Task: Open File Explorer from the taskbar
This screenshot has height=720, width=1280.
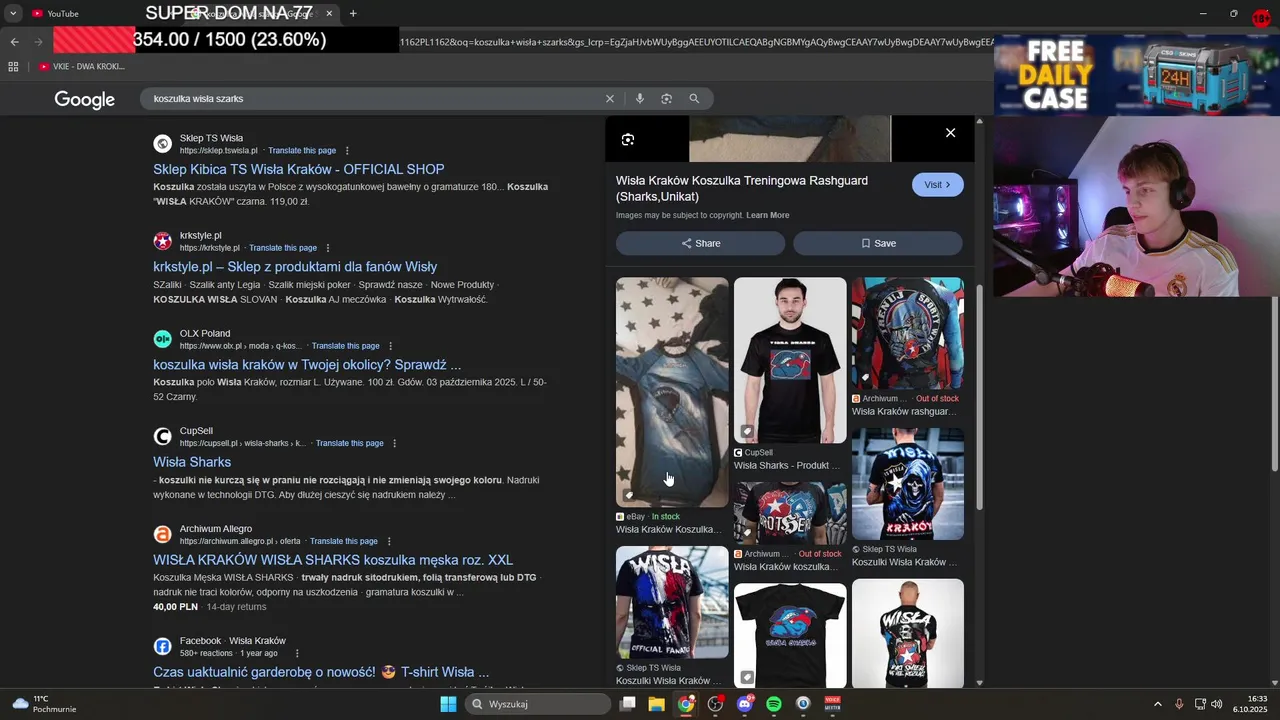Action: pos(656,704)
